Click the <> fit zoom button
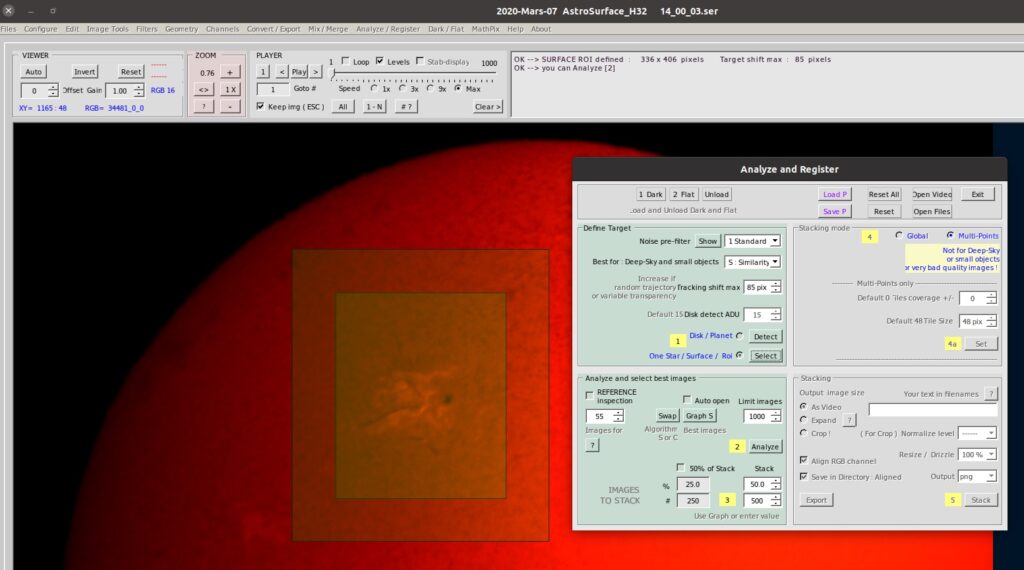The width and height of the screenshot is (1024, 570). 204,89
